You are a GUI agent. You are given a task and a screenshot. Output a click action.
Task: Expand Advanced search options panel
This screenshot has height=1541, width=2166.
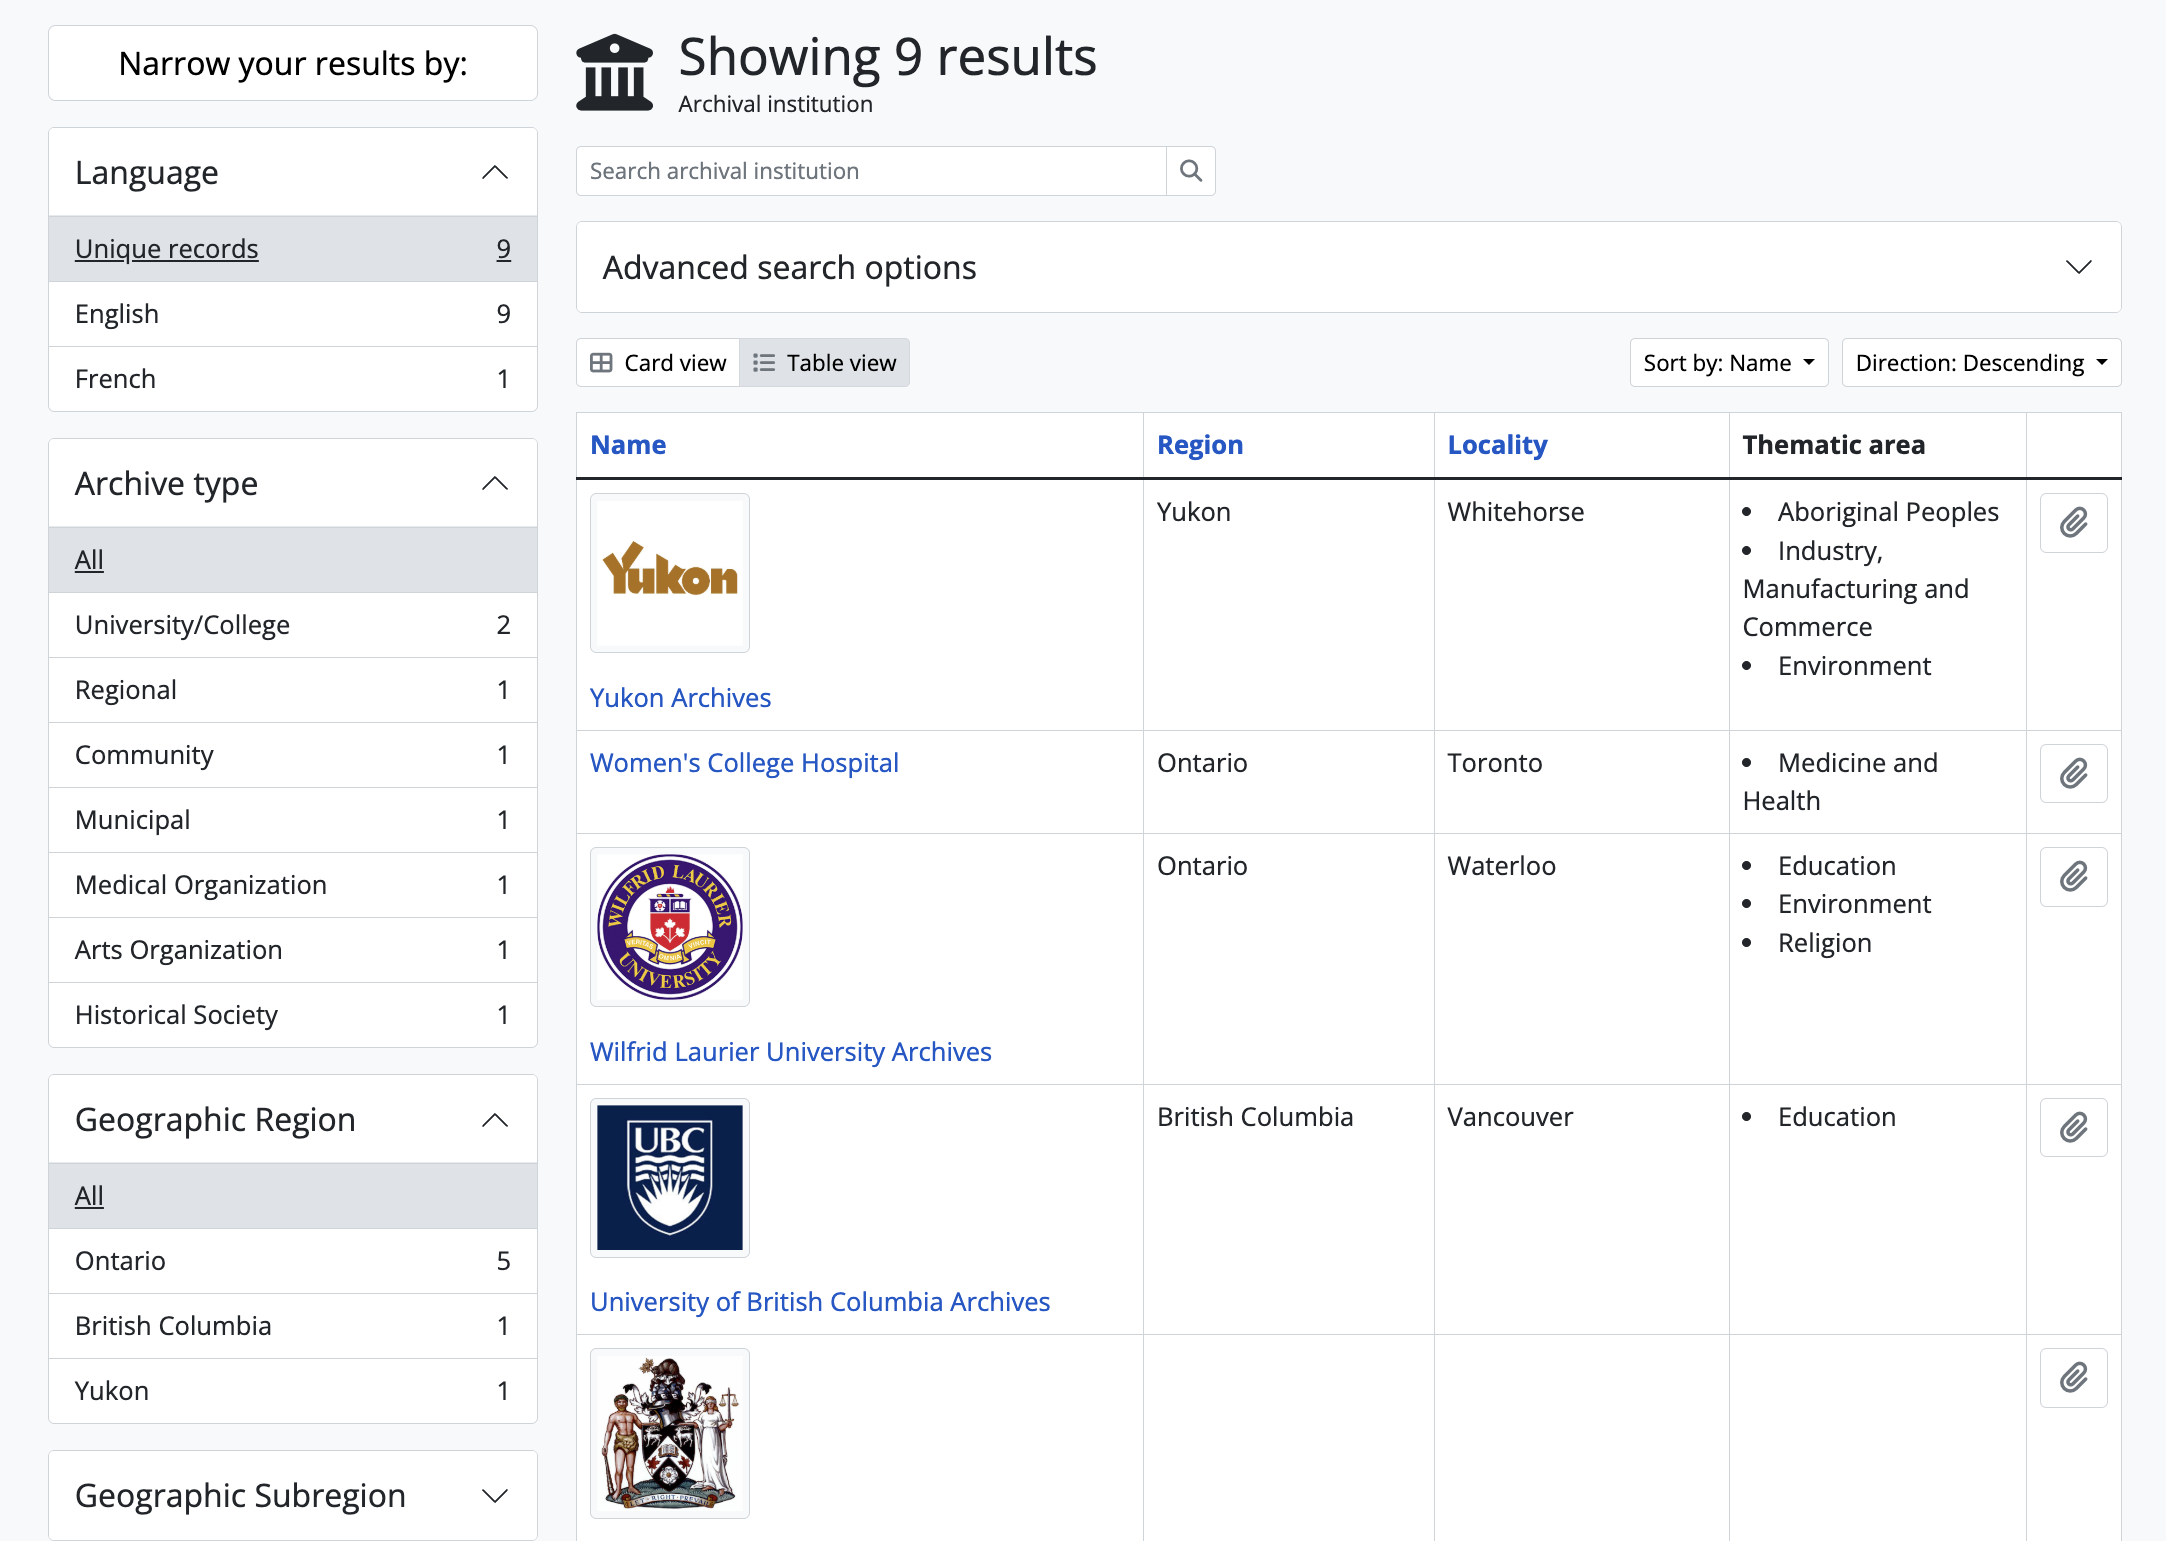1348,268
